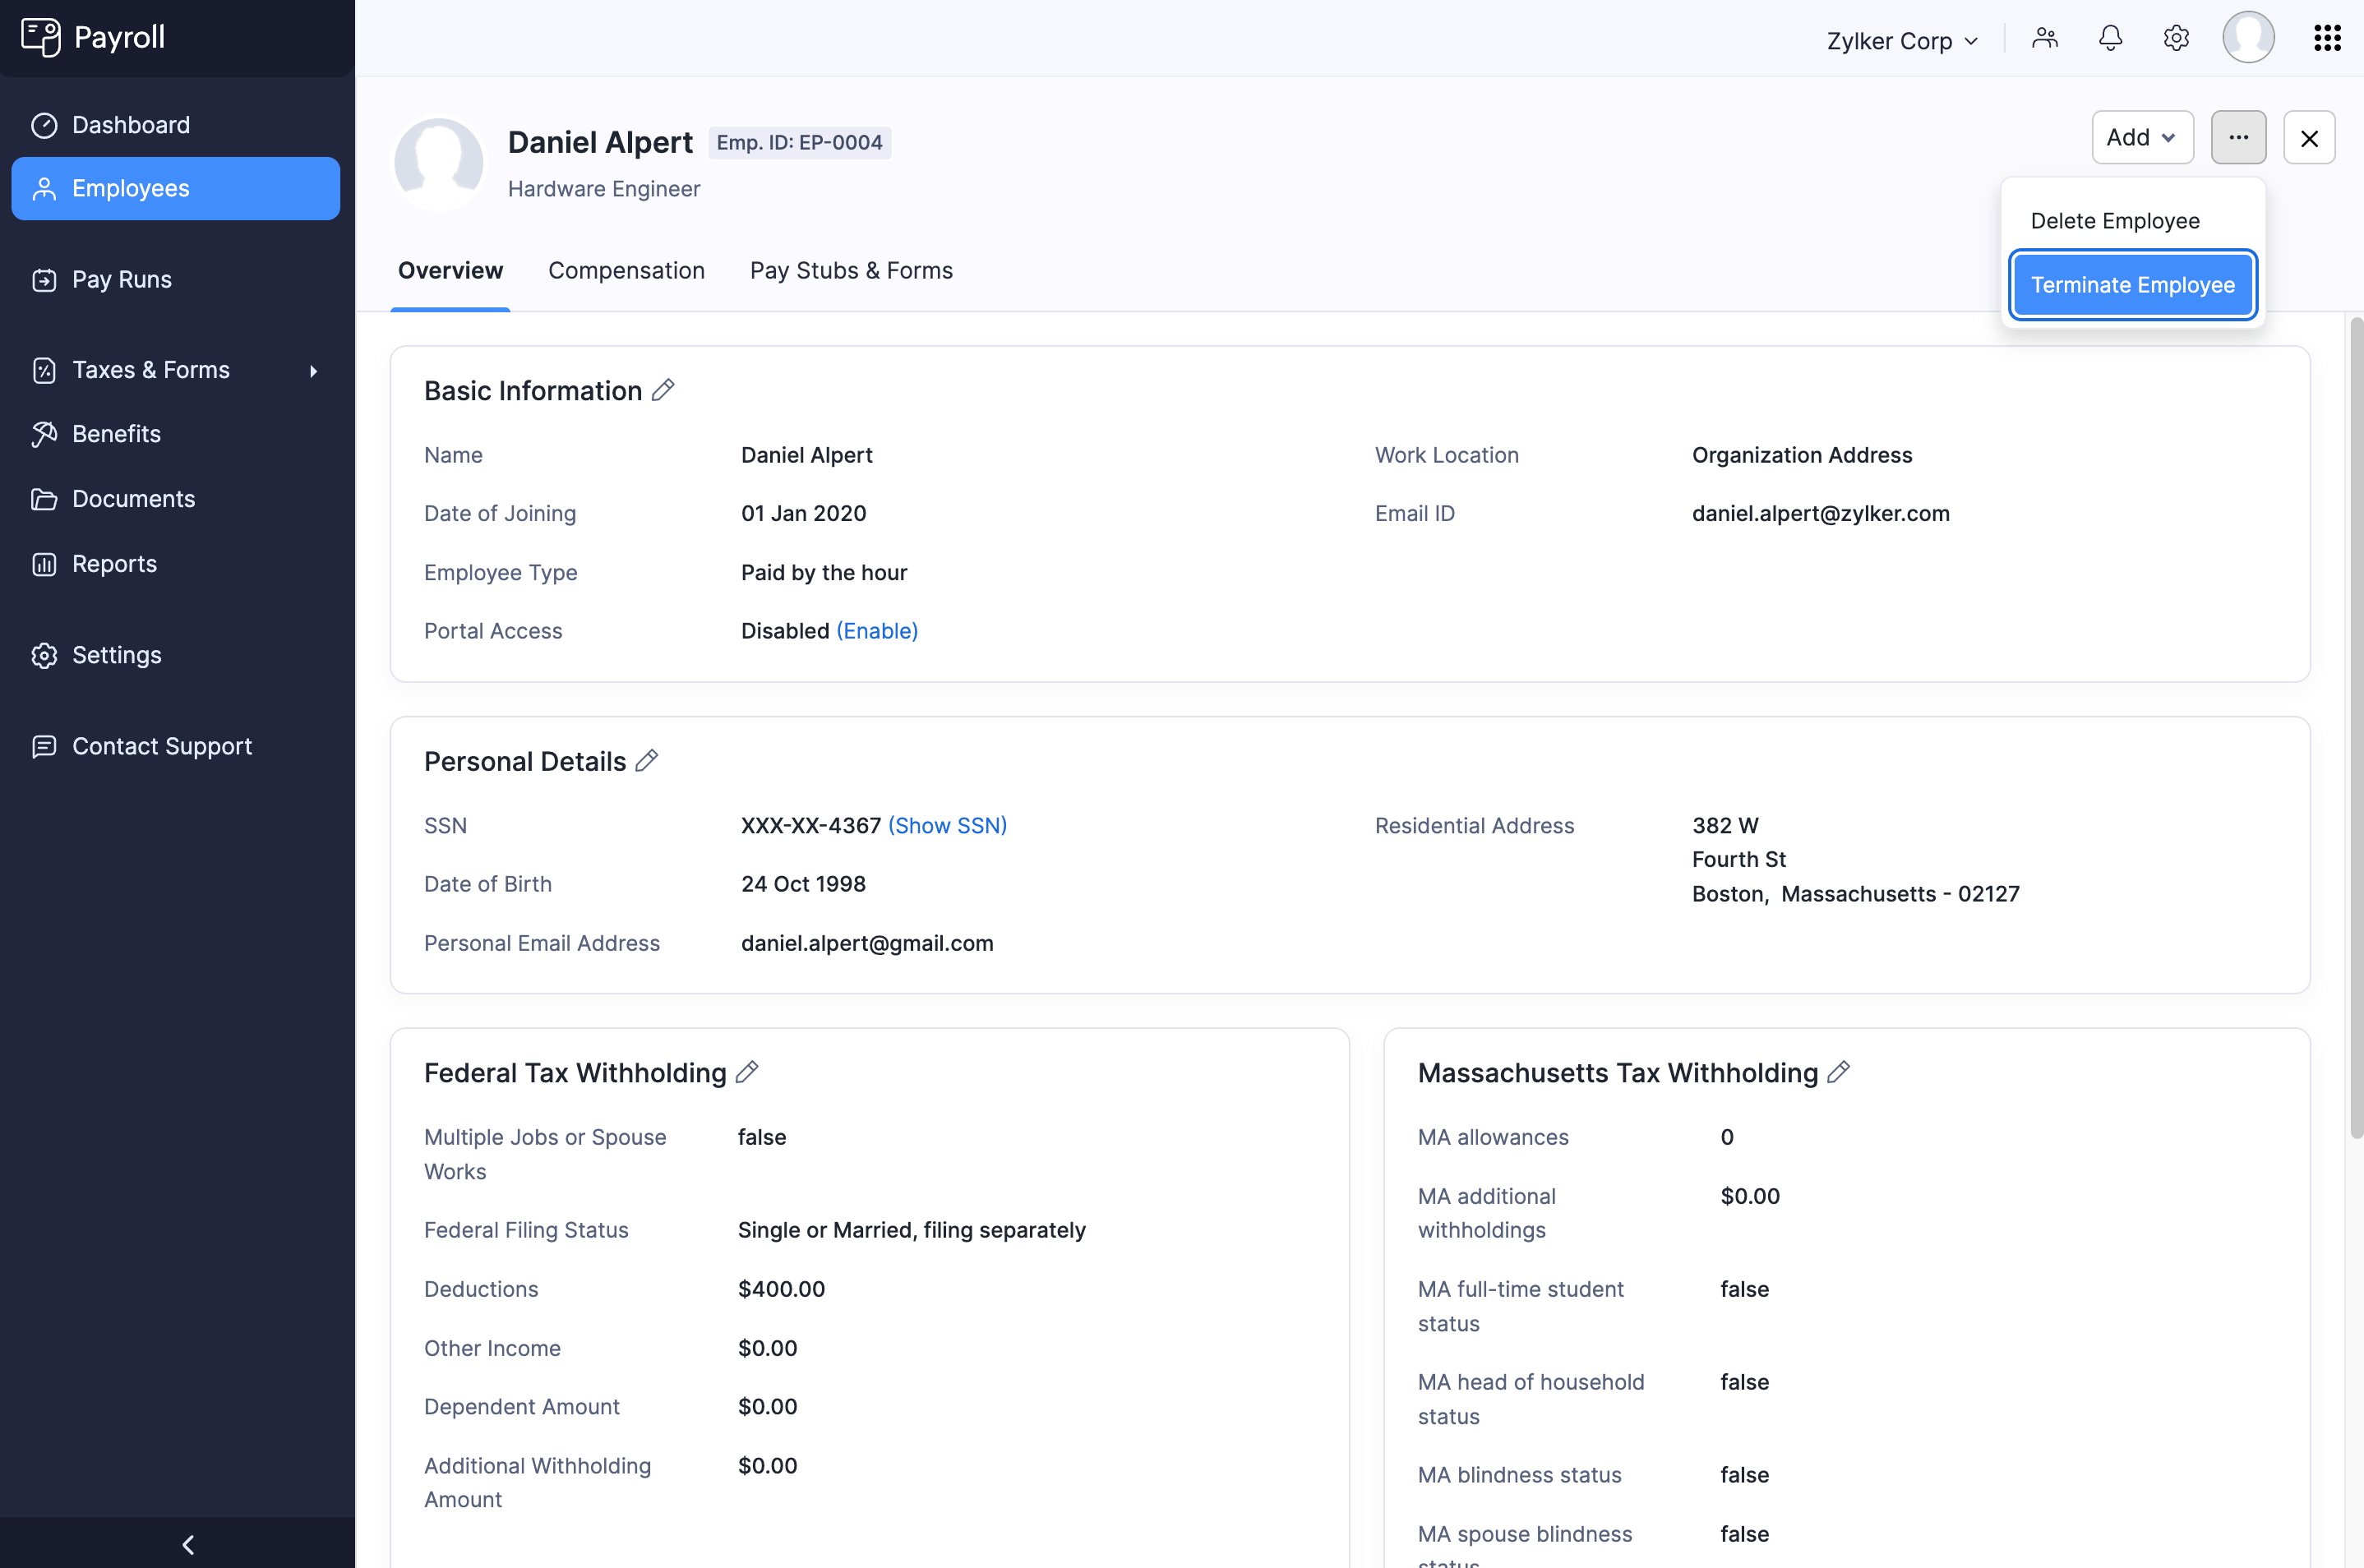The width and height of the screenshot is (2364, 1568).
Task: Open Zylker Corp organization switcher
Action: [1901, 41]
